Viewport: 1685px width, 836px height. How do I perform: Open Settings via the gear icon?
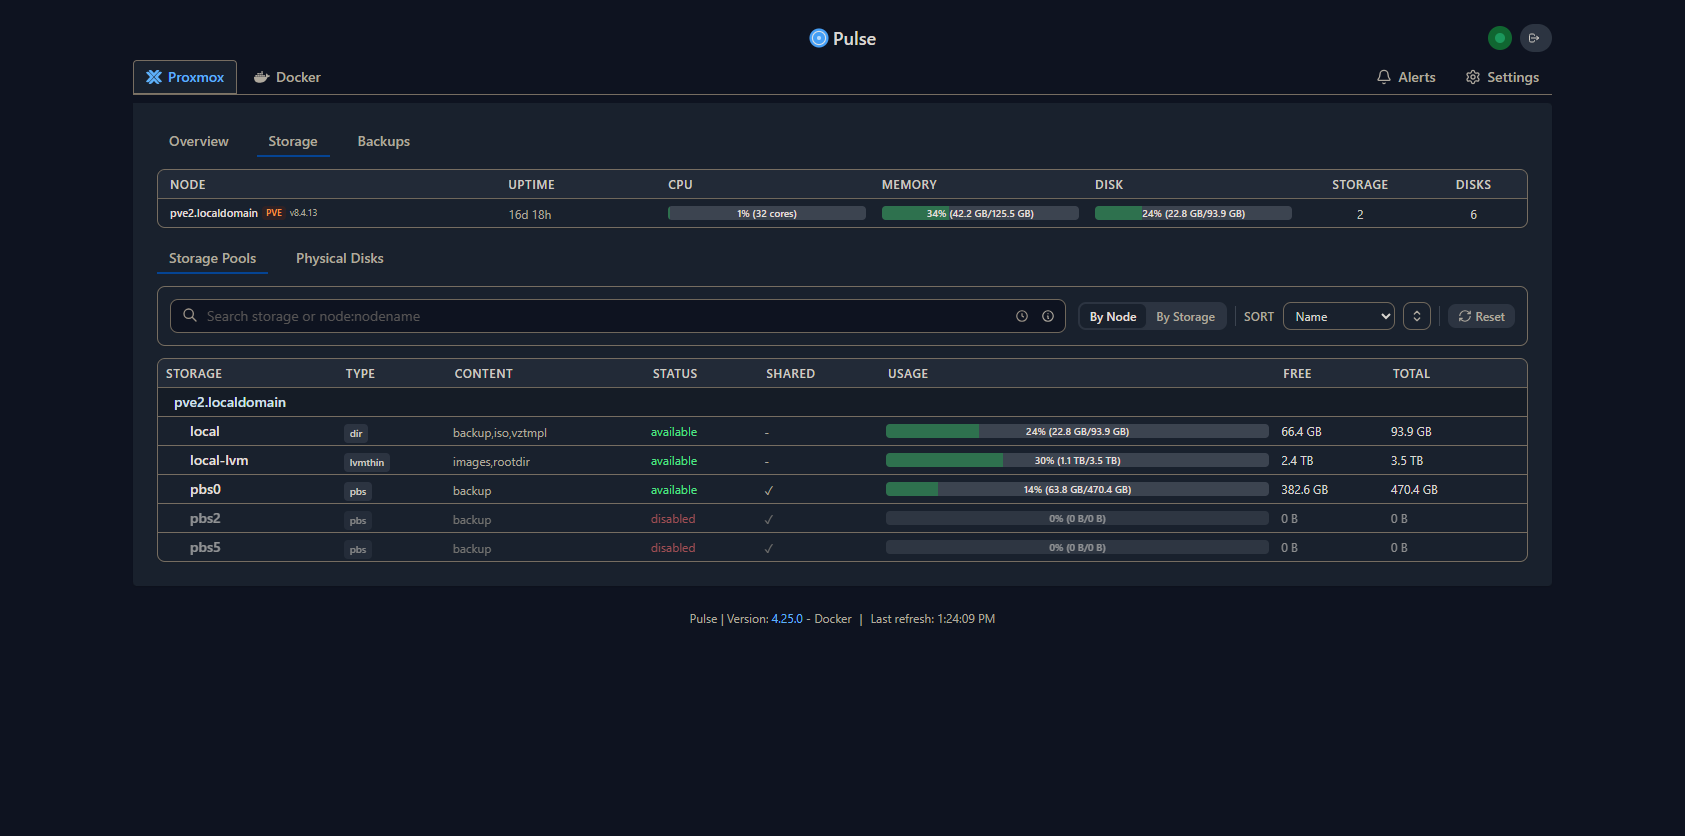click(x=1473, y=77)
